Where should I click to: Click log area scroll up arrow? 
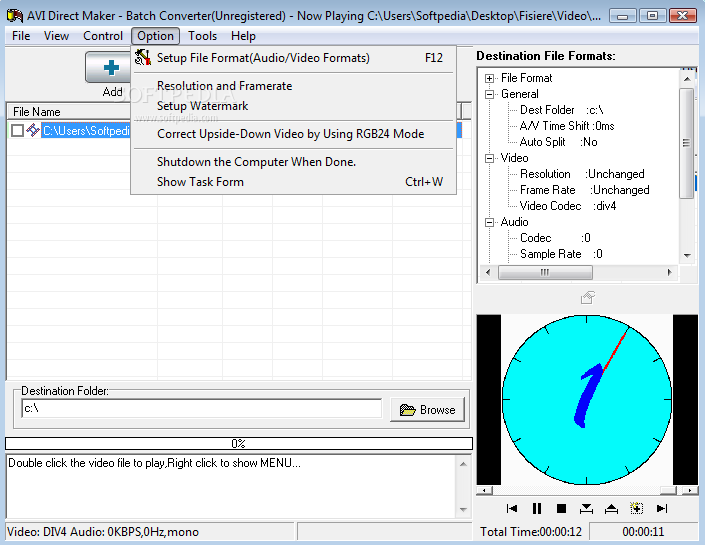coord(464,464)
